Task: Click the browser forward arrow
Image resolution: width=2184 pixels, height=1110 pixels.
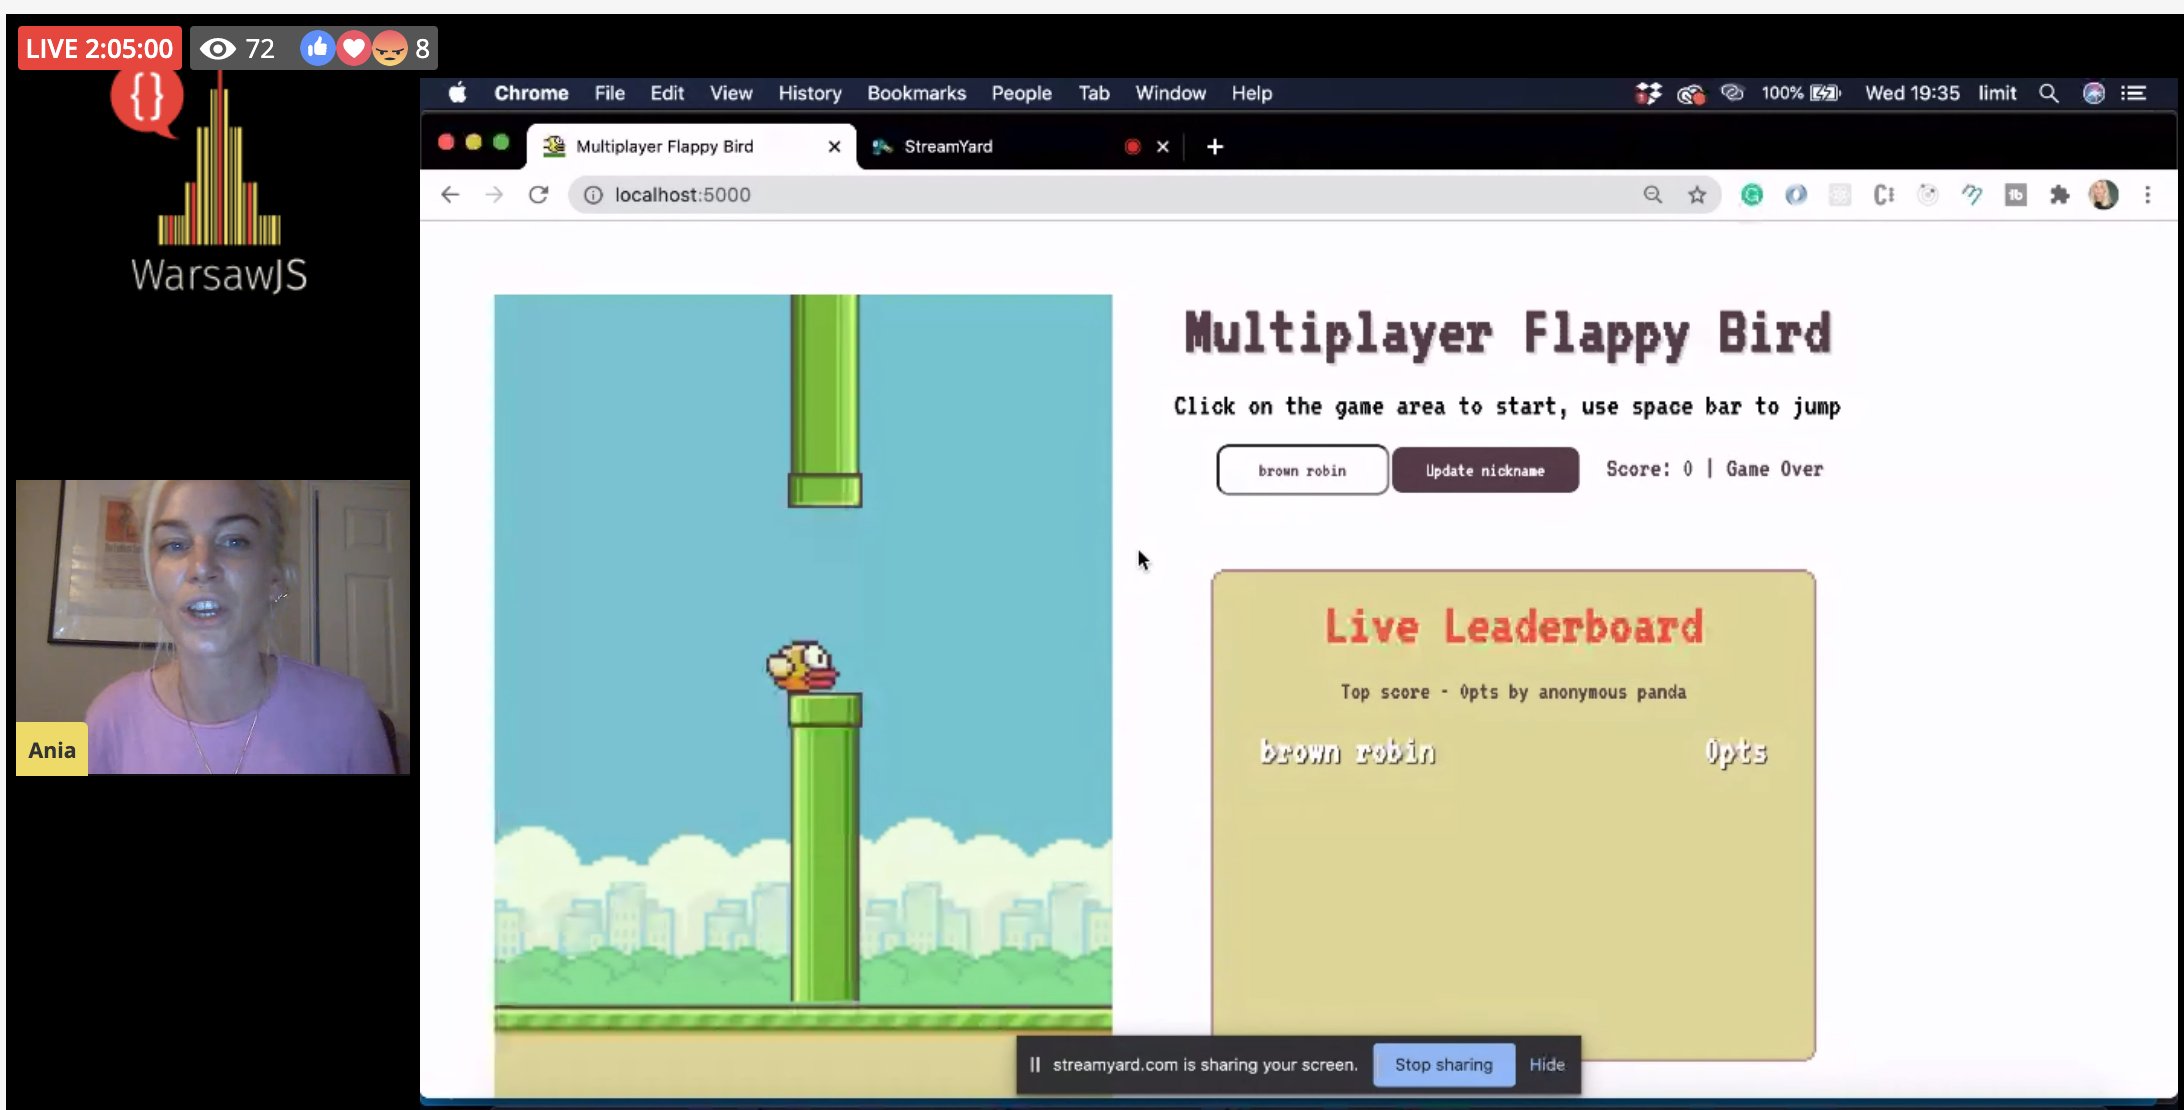Action: click(x=494, y=195)
